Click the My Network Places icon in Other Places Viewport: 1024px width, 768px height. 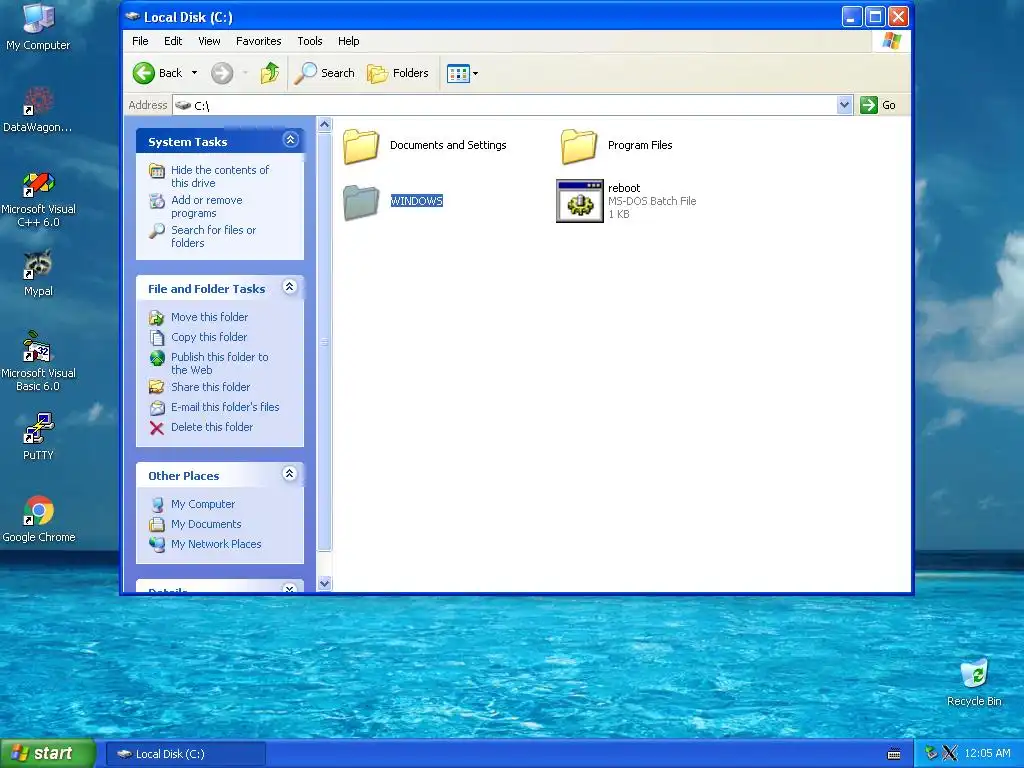157,545
